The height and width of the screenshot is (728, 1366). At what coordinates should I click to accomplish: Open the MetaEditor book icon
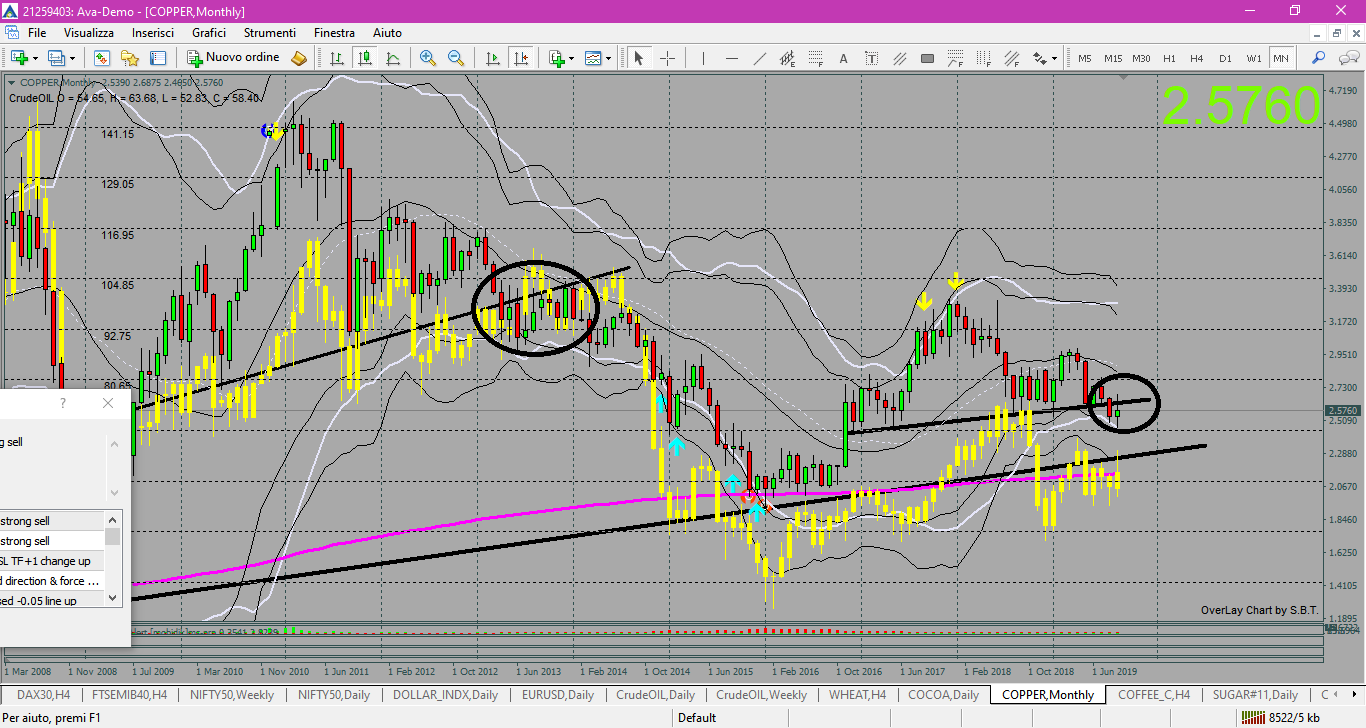coord(299,58)
